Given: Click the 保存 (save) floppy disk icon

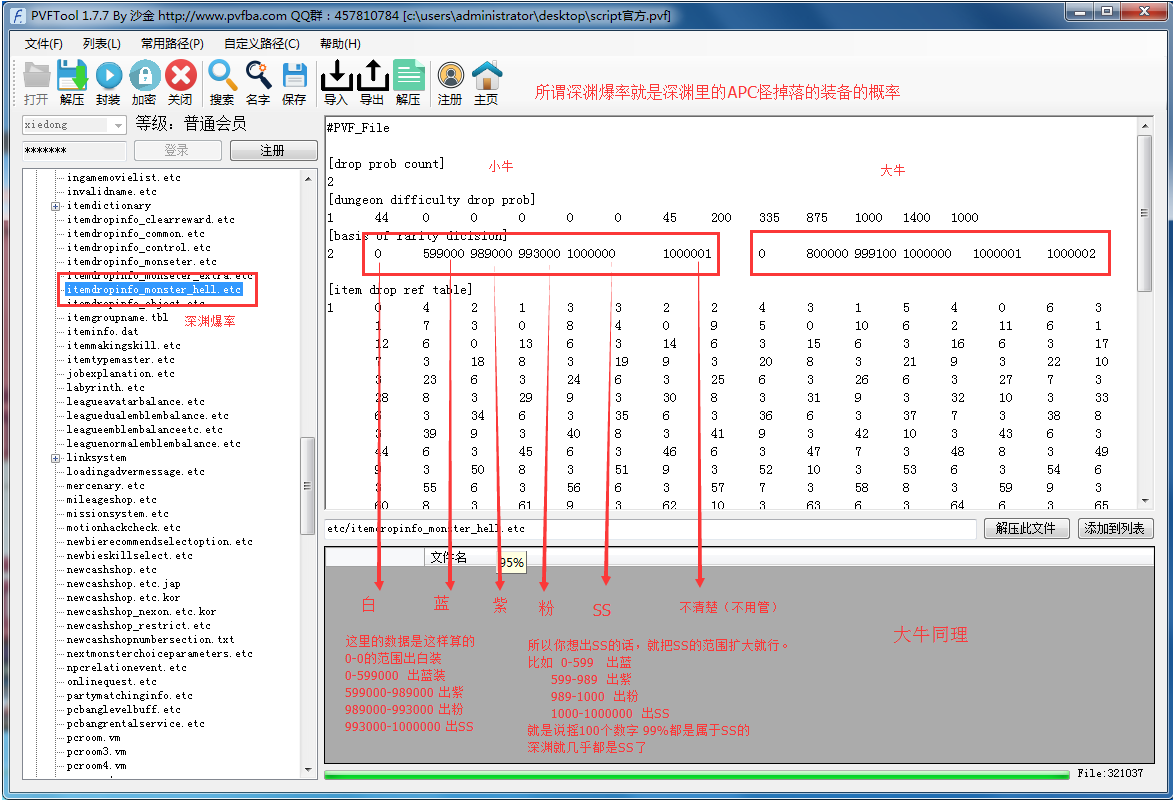Looking at the screenshot, I should [x=294, y=81].
